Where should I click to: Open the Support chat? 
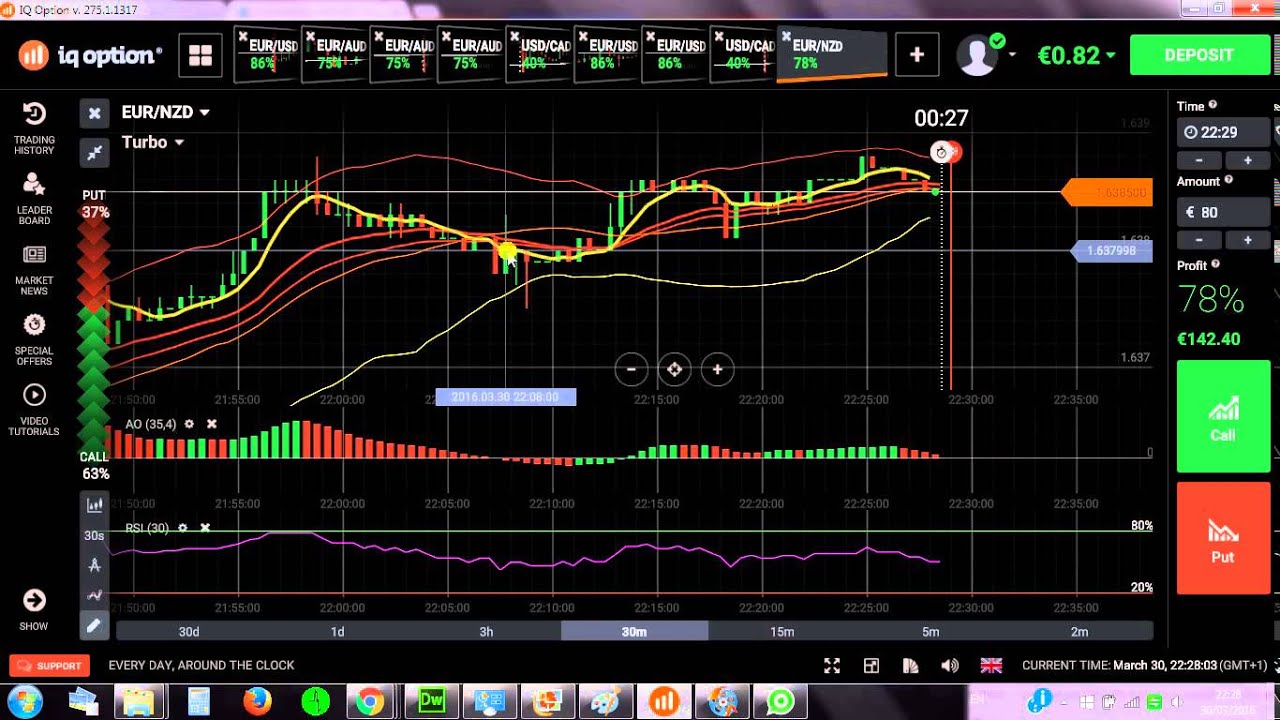pos(50,665)
